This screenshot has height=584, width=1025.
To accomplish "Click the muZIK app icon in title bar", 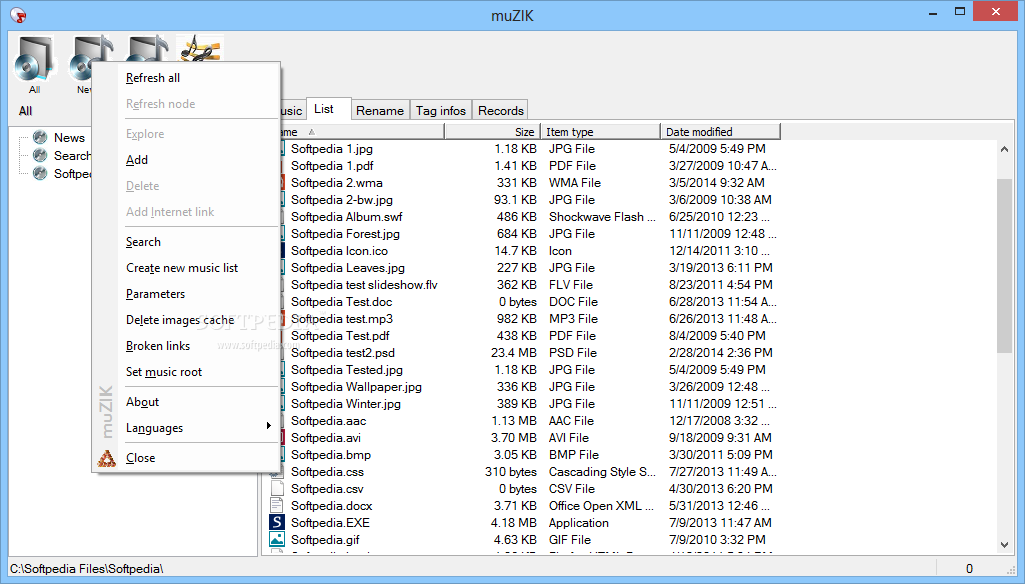I will [18, 14].
